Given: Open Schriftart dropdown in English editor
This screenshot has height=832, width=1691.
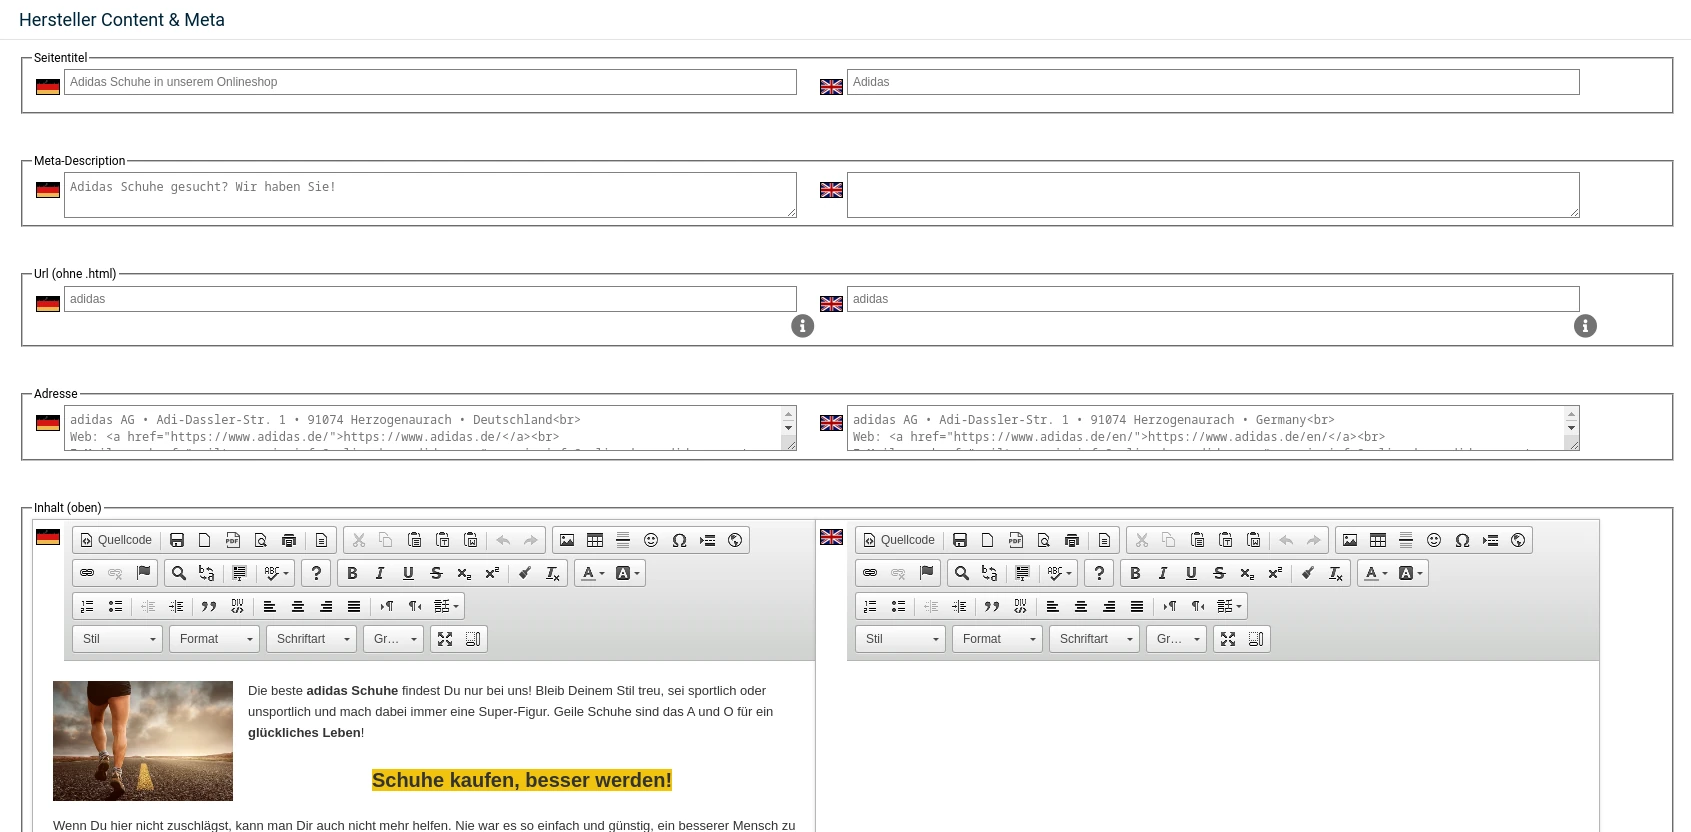Looking at the screenshot, I should (x=1094, y=639).
